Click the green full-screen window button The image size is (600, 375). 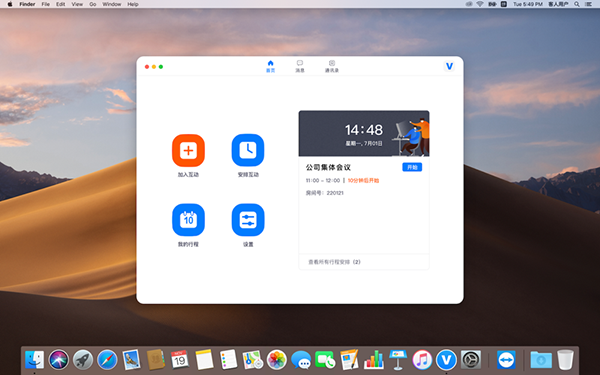tap(161, 67)
